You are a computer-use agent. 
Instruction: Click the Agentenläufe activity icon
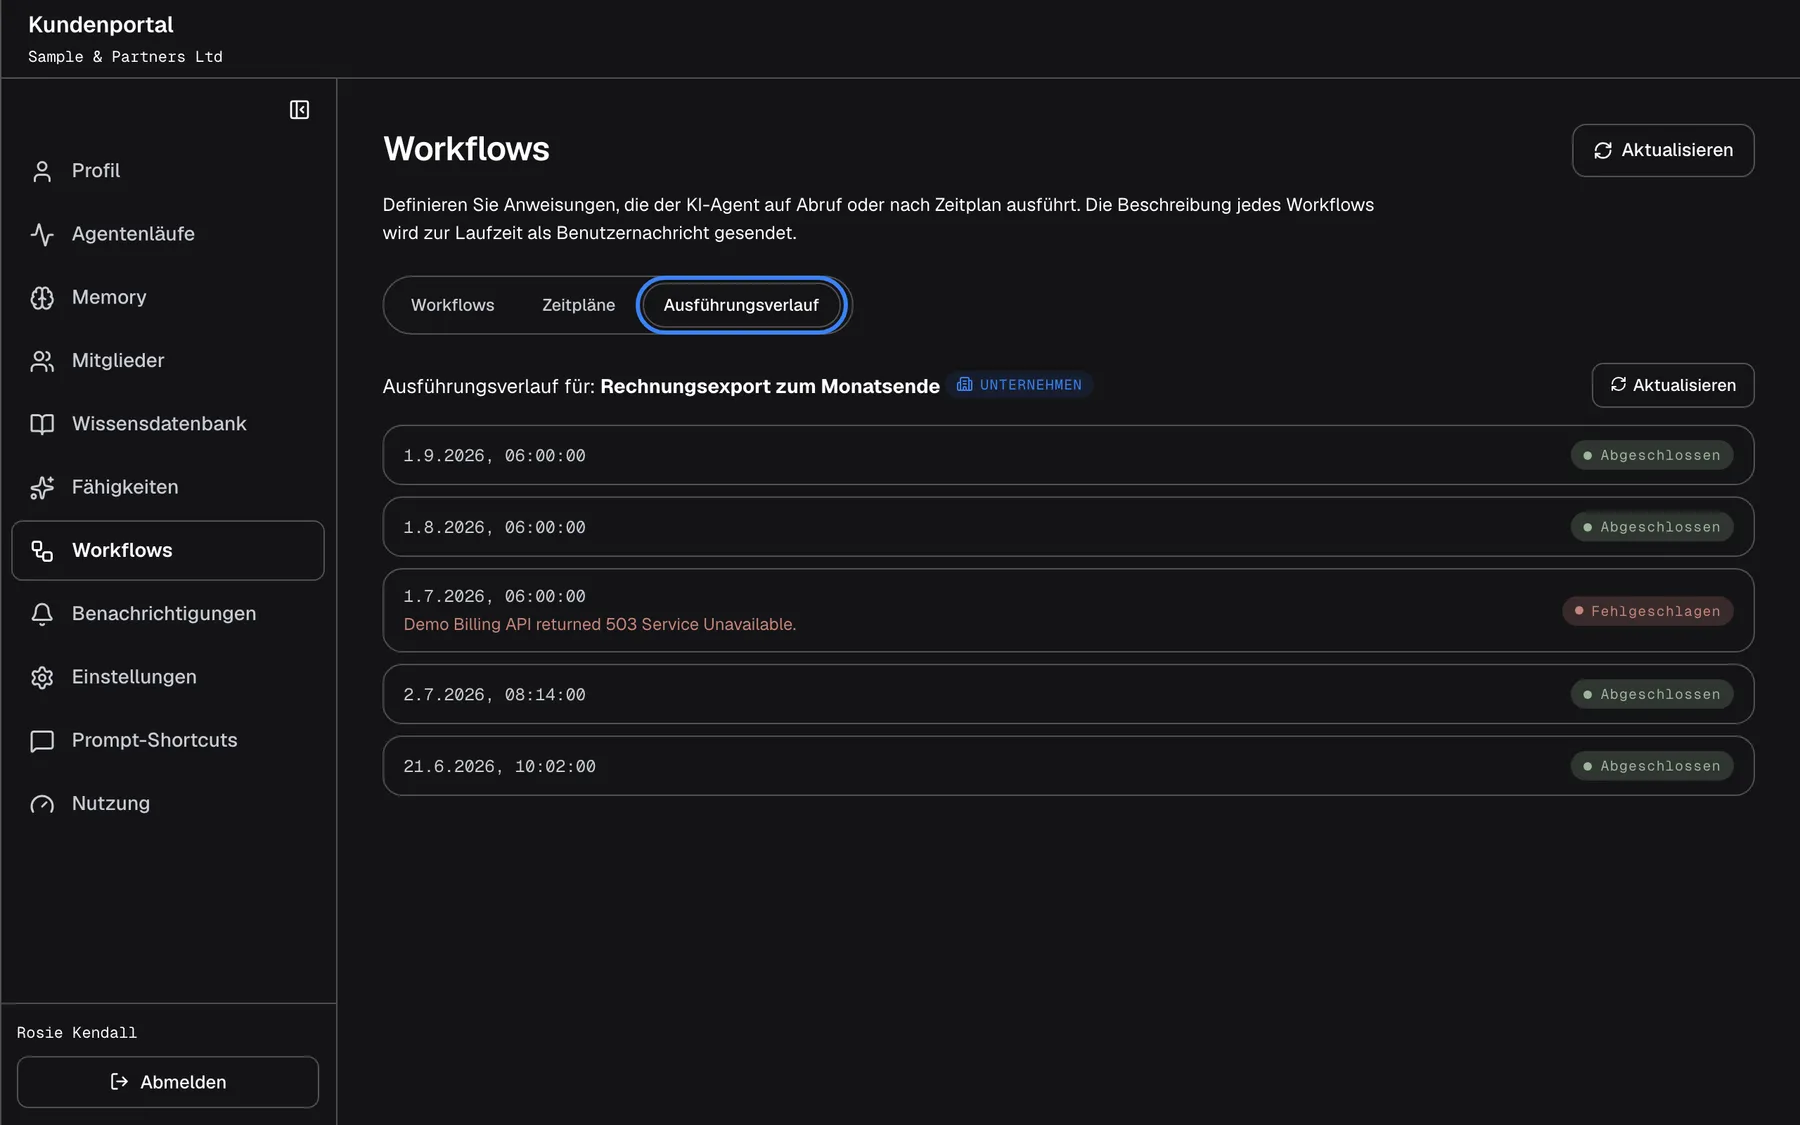point(42,234)
